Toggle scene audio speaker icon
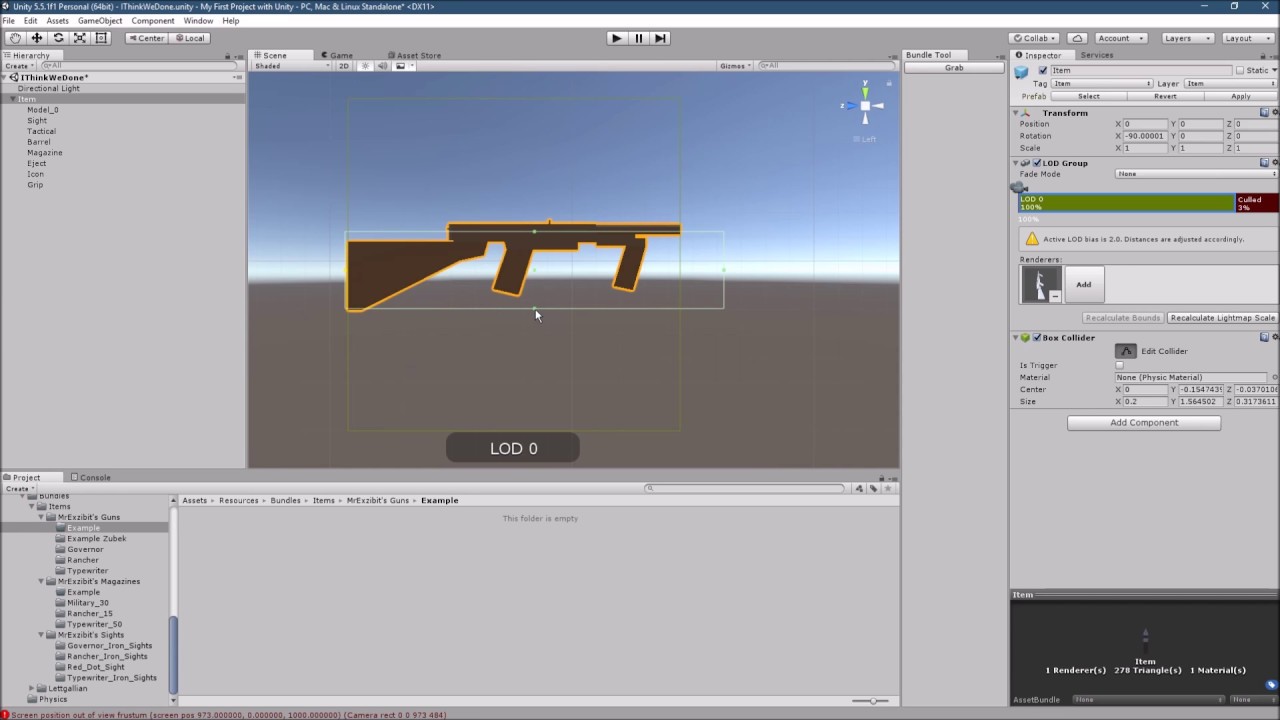This screenshot has width=1280, height=720. [382, 66]
